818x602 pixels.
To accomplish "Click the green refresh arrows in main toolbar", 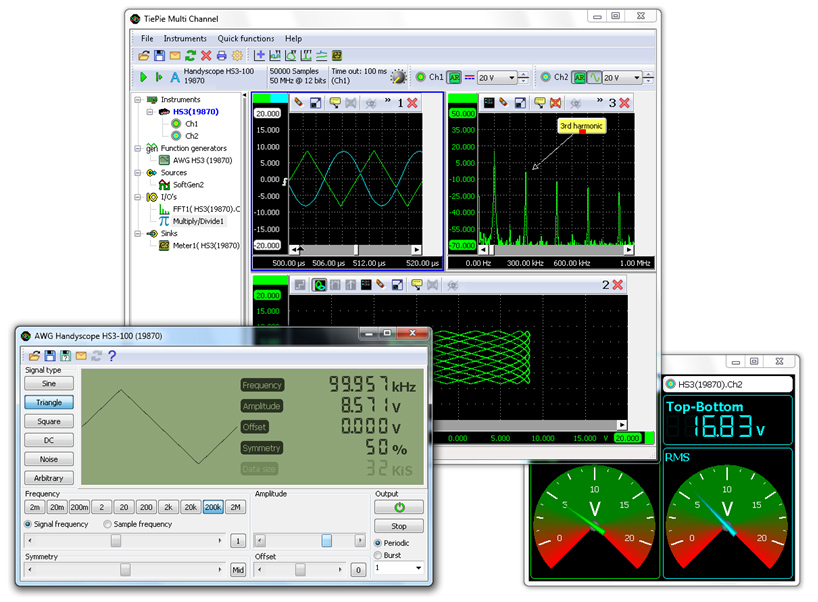I will 190,55.
